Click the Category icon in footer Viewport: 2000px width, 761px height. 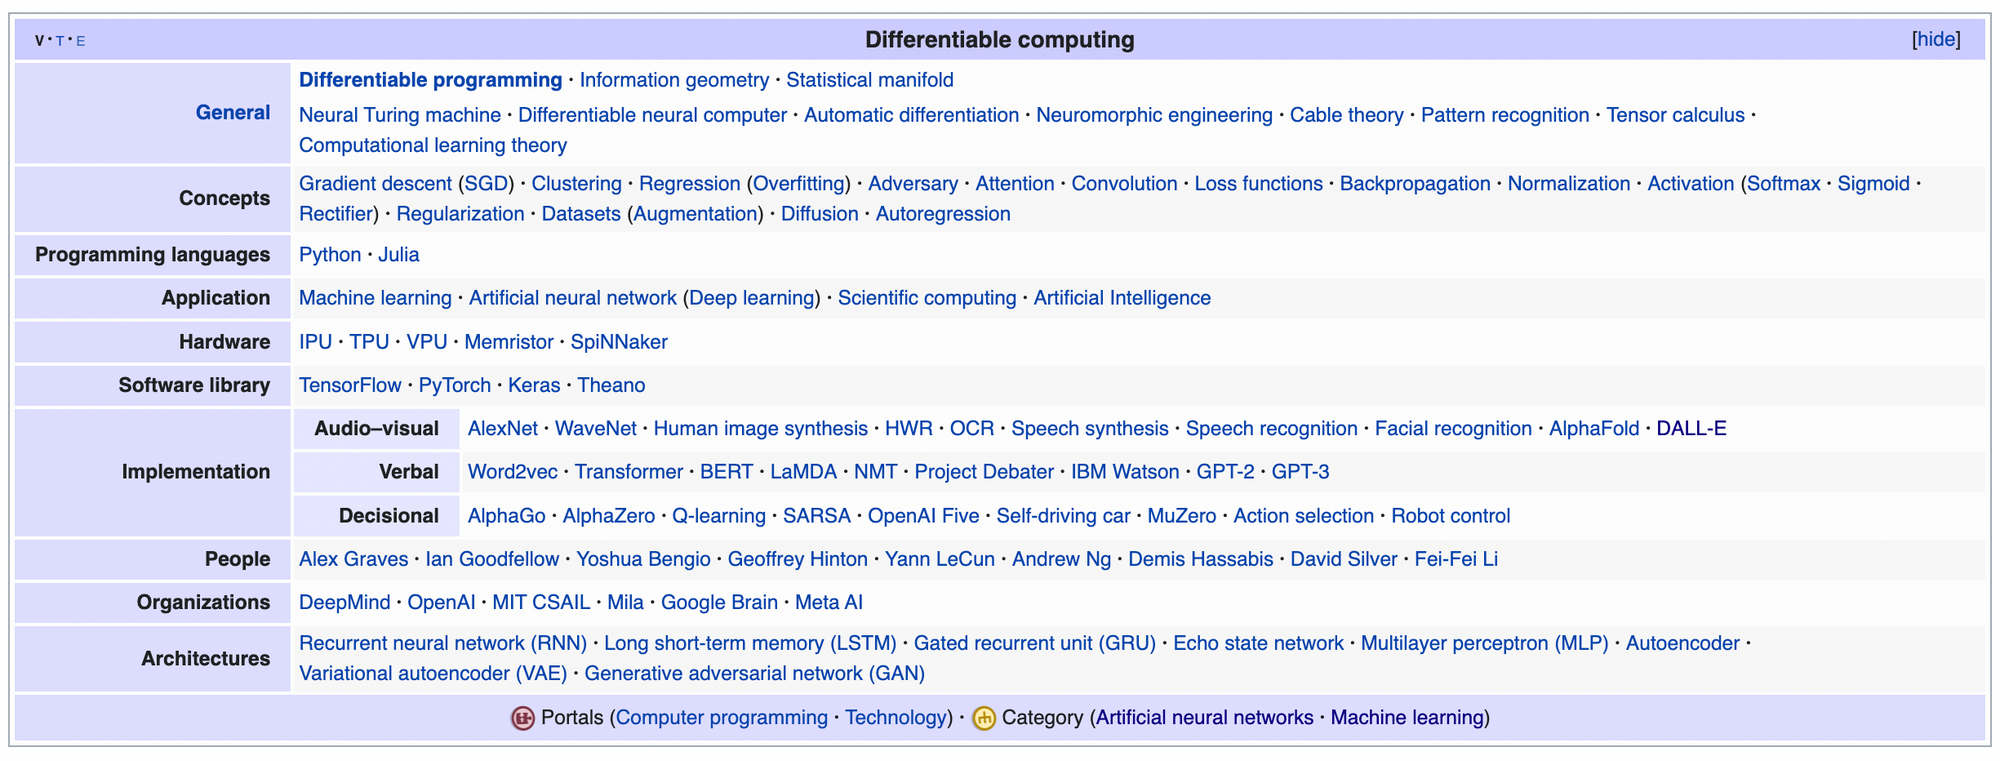coord(984,718)
